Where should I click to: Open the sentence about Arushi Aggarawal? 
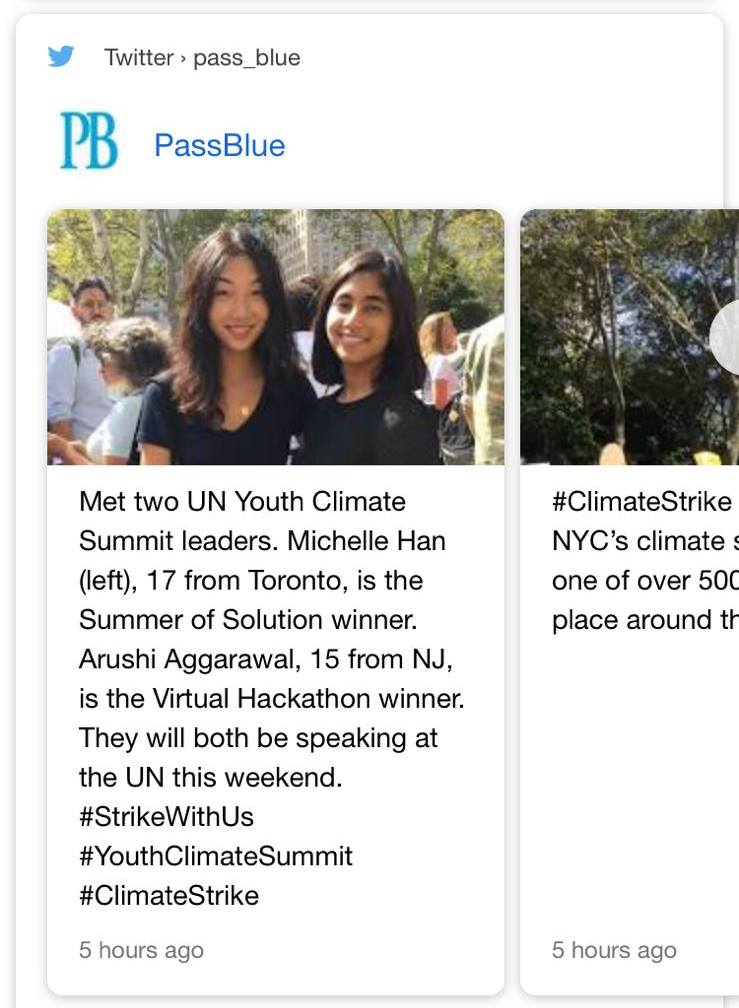(x=271, y=678)
